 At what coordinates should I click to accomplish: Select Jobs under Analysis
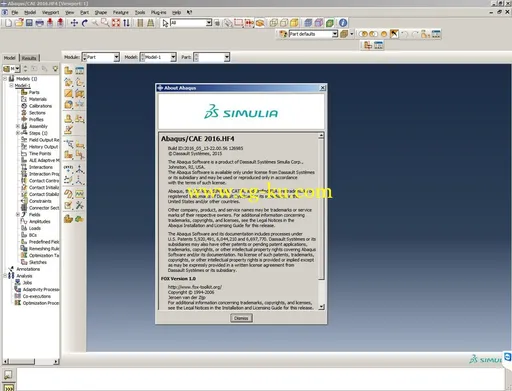click(27, 283)
